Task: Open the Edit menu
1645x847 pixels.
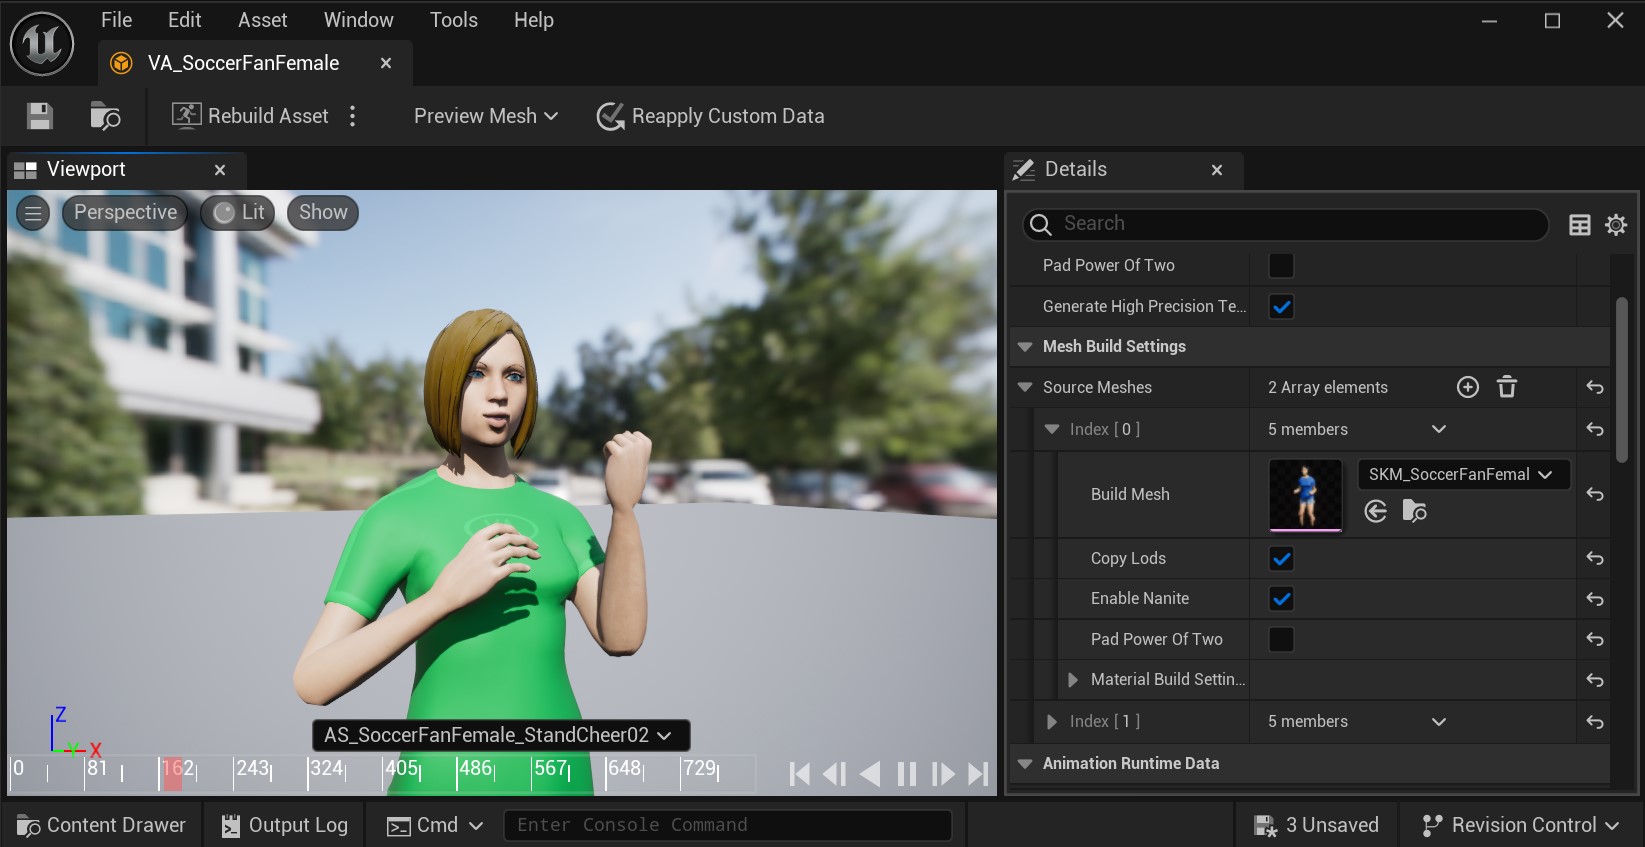Action: click(x=184, y=20)
